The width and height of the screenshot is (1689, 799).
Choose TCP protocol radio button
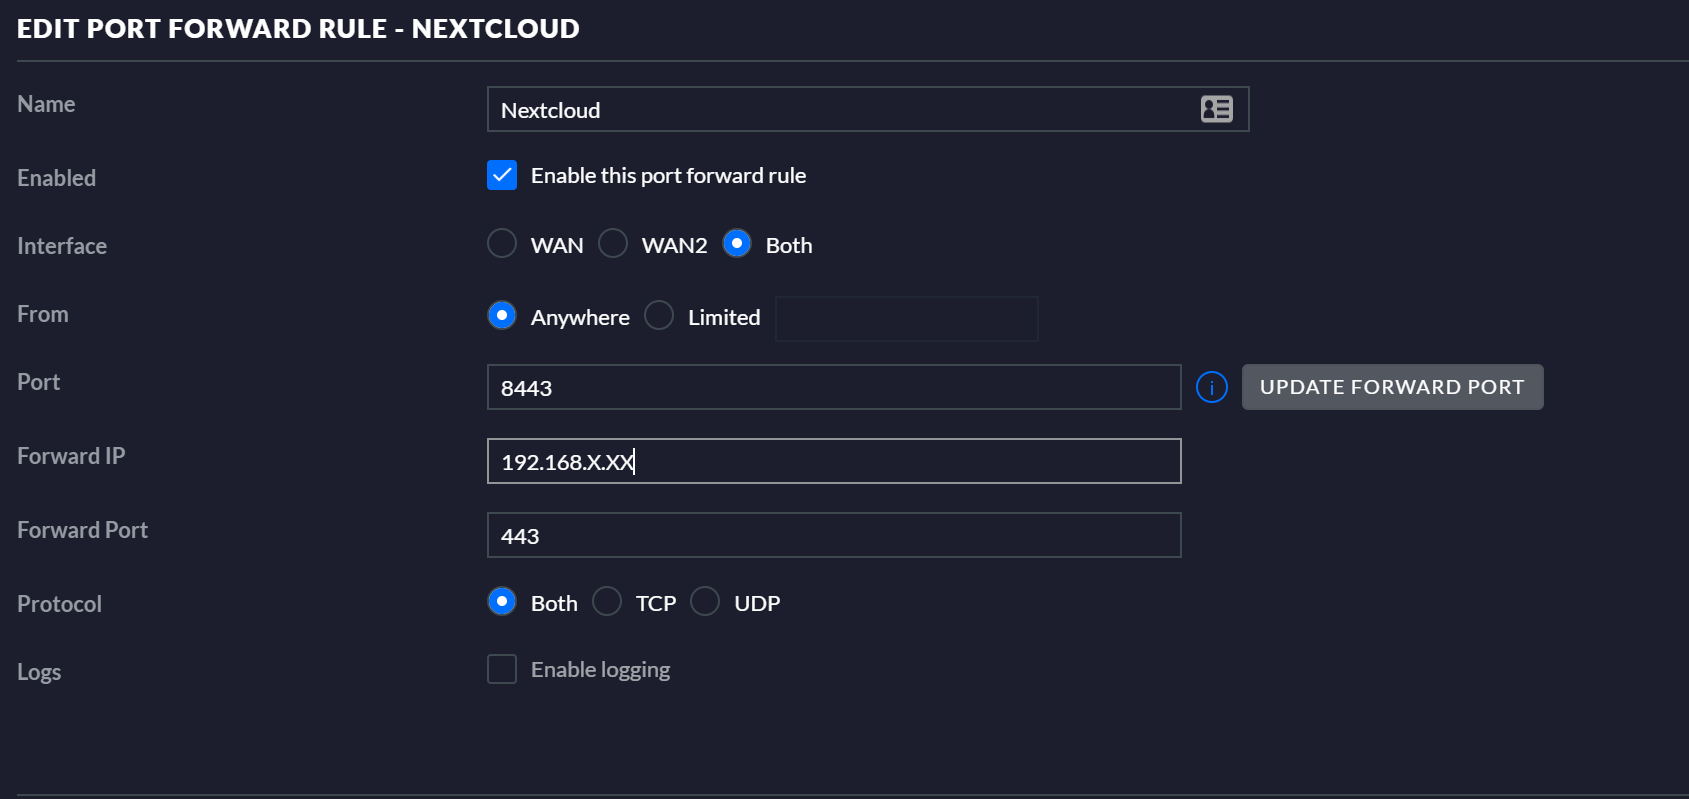[607, 602]
